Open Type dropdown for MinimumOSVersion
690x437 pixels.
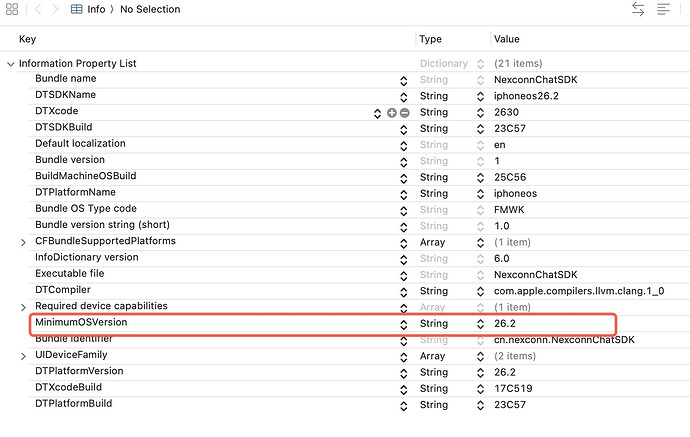479,324
